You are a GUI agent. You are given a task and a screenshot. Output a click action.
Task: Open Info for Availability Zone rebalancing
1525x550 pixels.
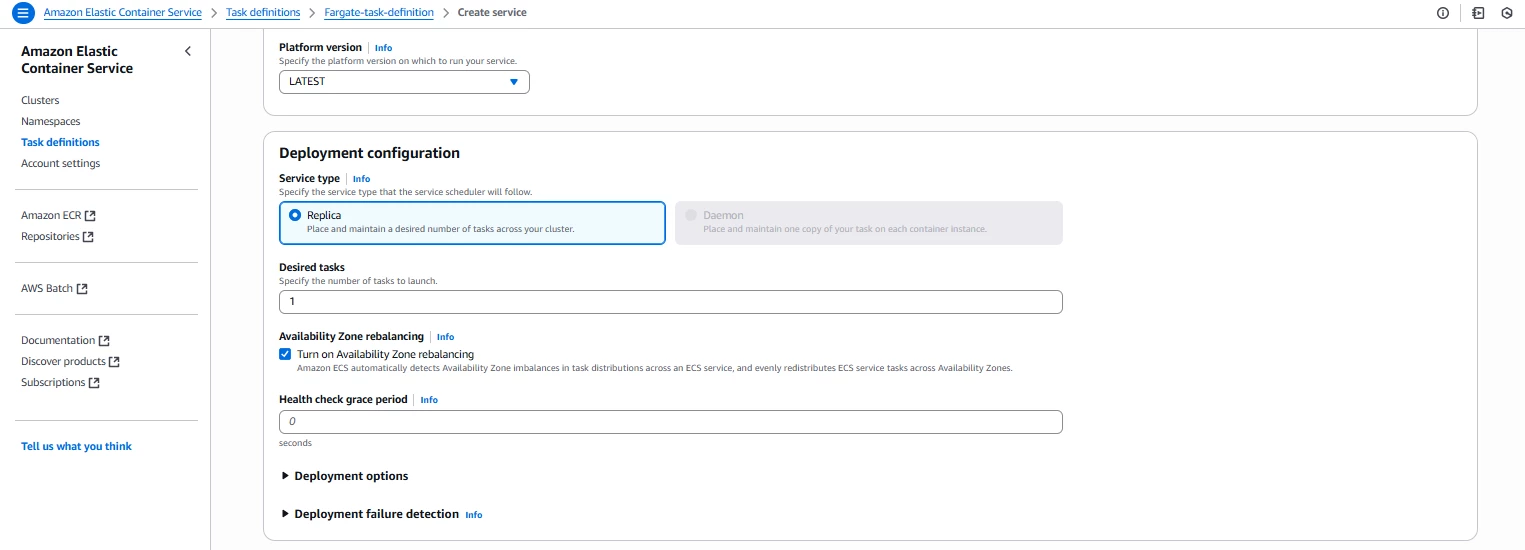click(x=445, y=337)
